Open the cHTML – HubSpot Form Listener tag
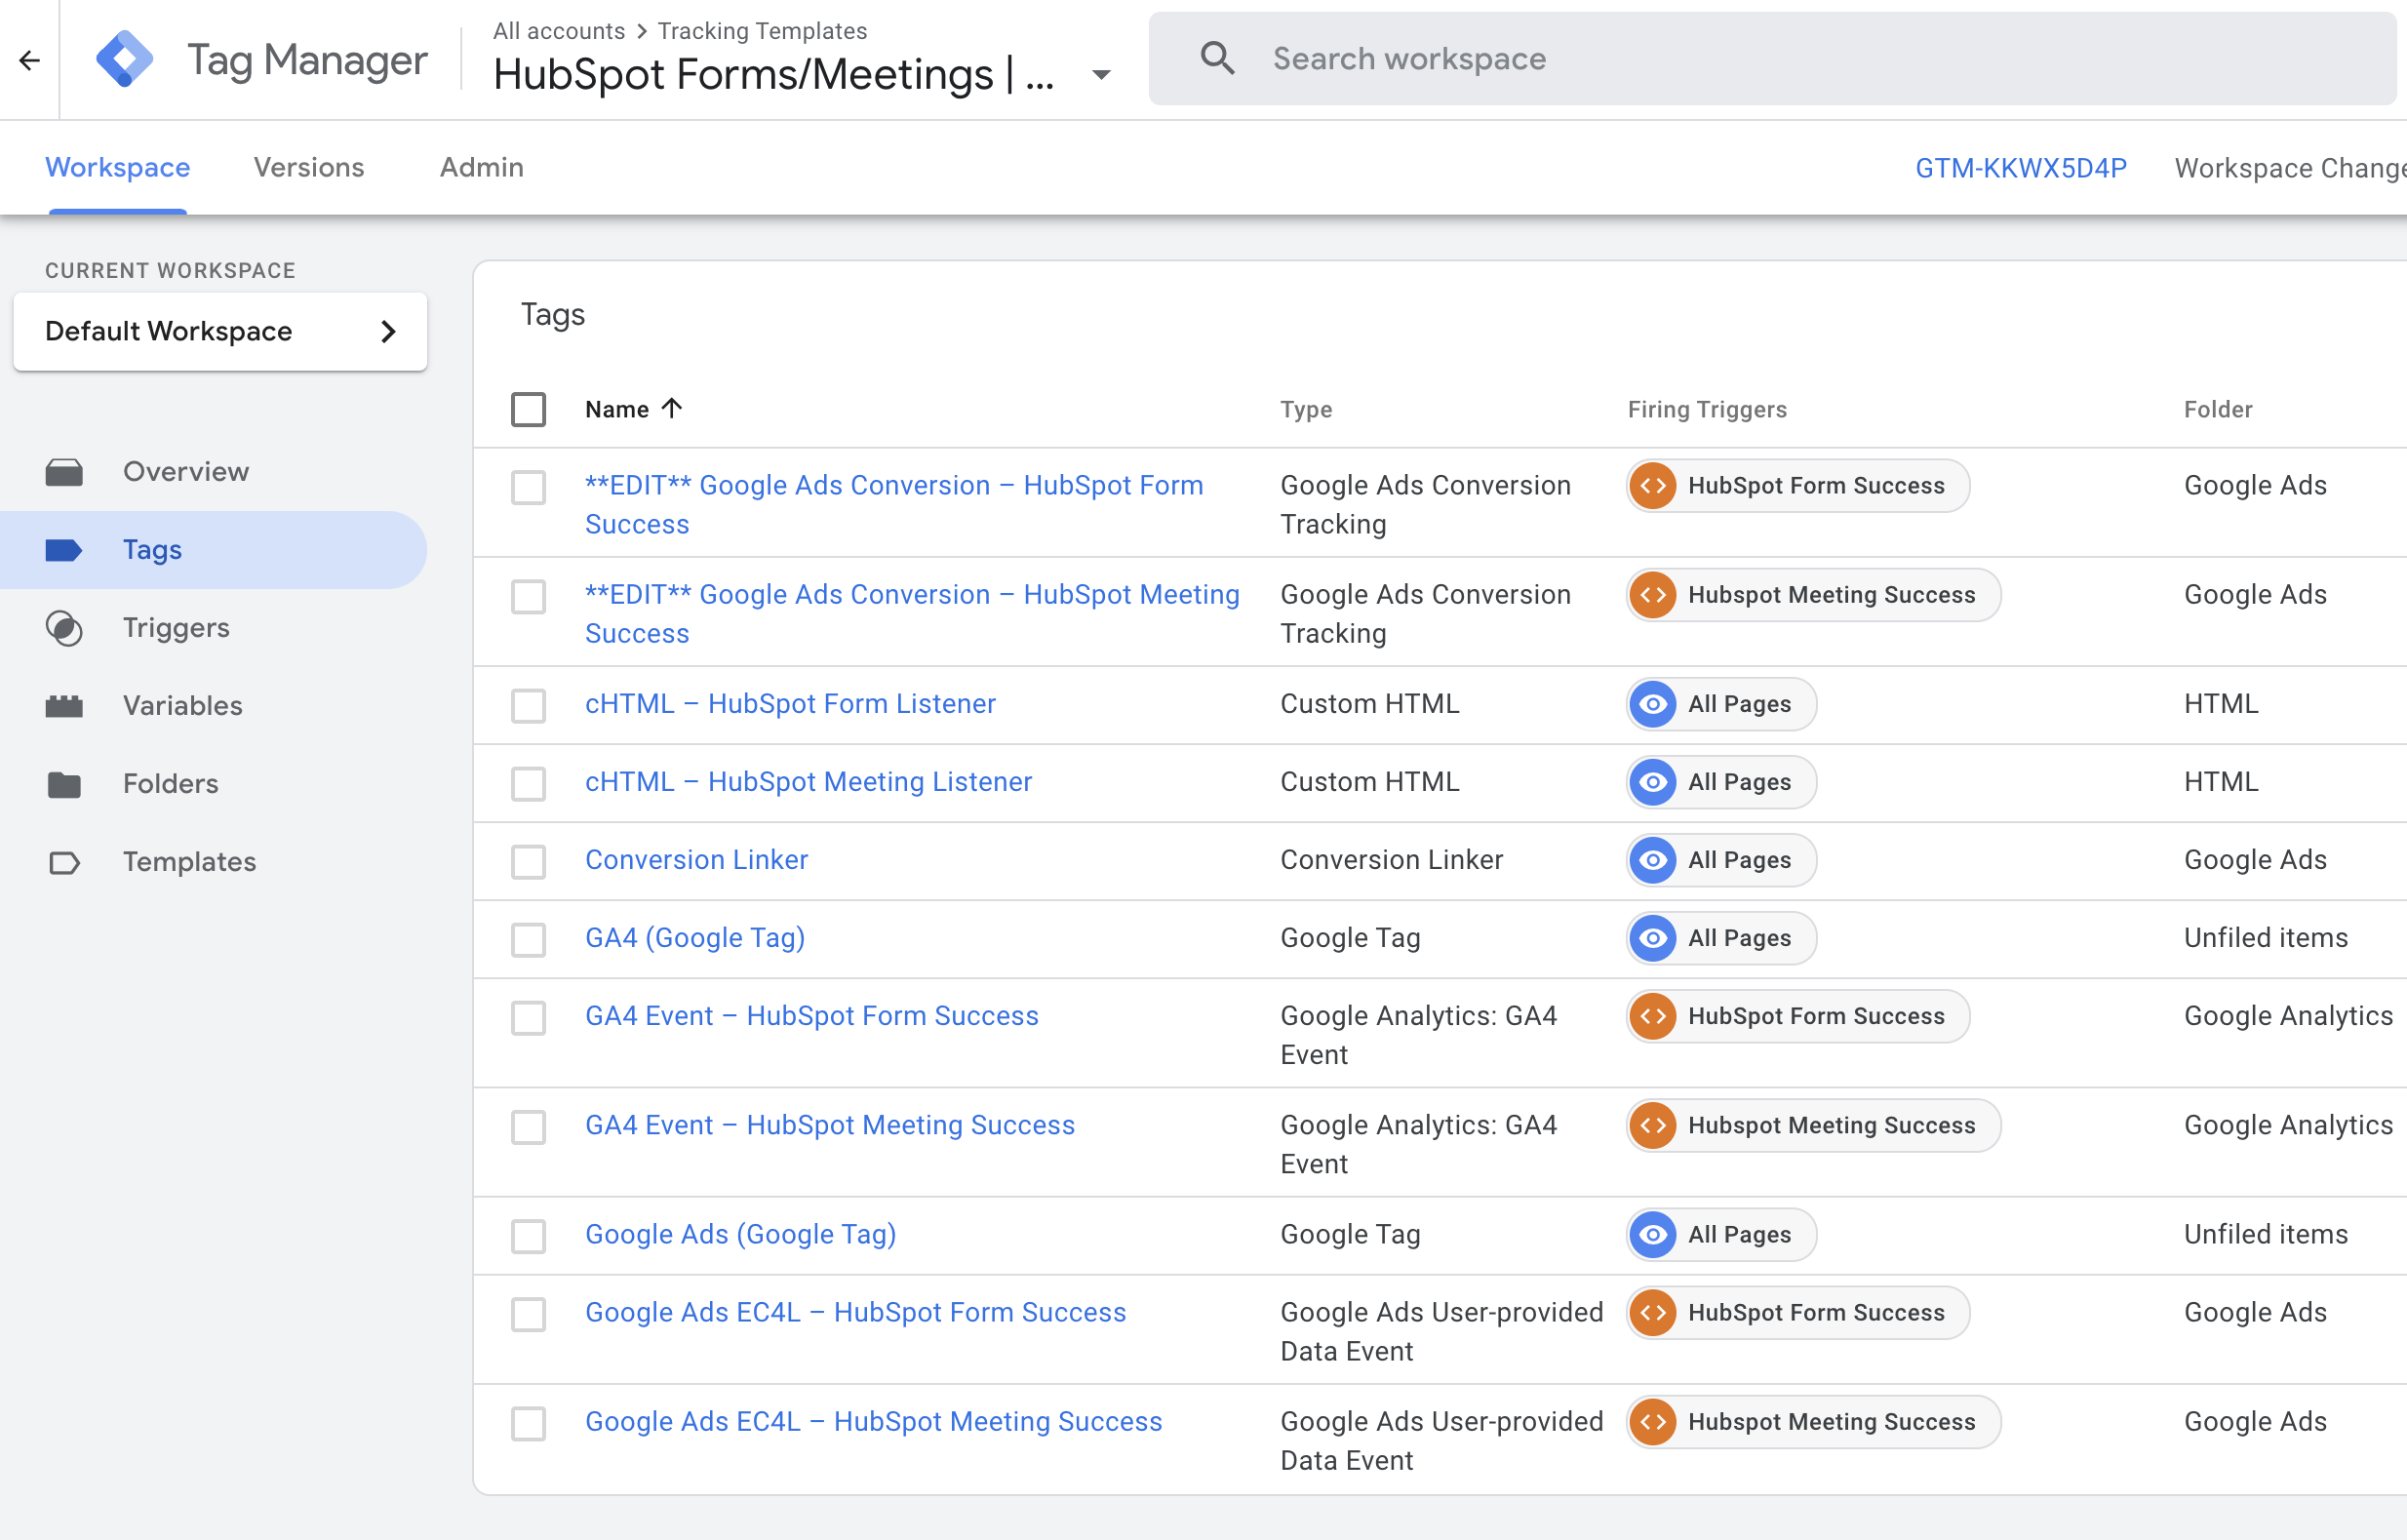This screenshot has width=2407, height=1540. [790, 704]
